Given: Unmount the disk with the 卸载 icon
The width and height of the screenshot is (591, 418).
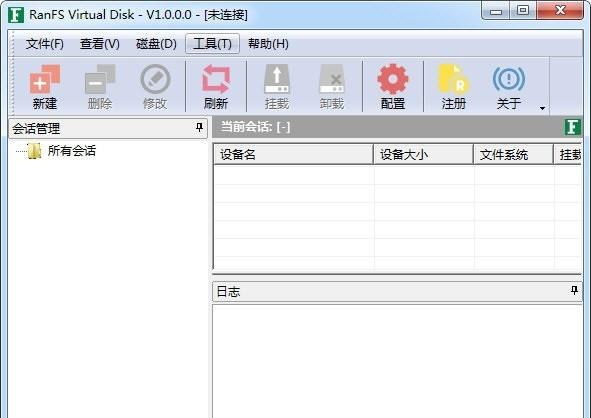Looking at the screenshot, I should coord(332,79).
